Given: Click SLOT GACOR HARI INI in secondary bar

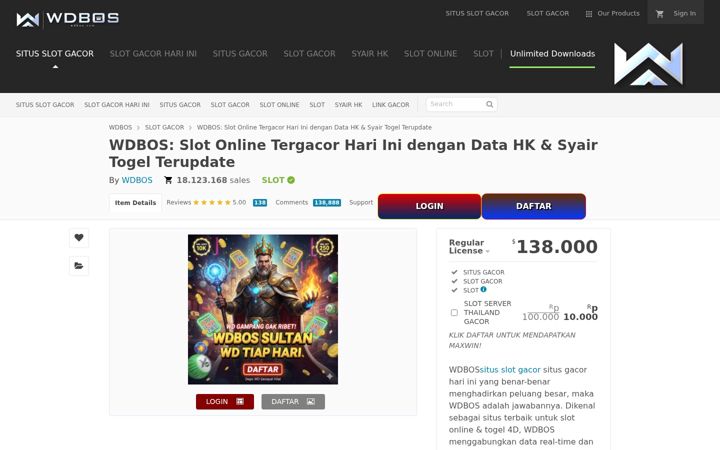Looking at the screenshot, I should (117, 105).
